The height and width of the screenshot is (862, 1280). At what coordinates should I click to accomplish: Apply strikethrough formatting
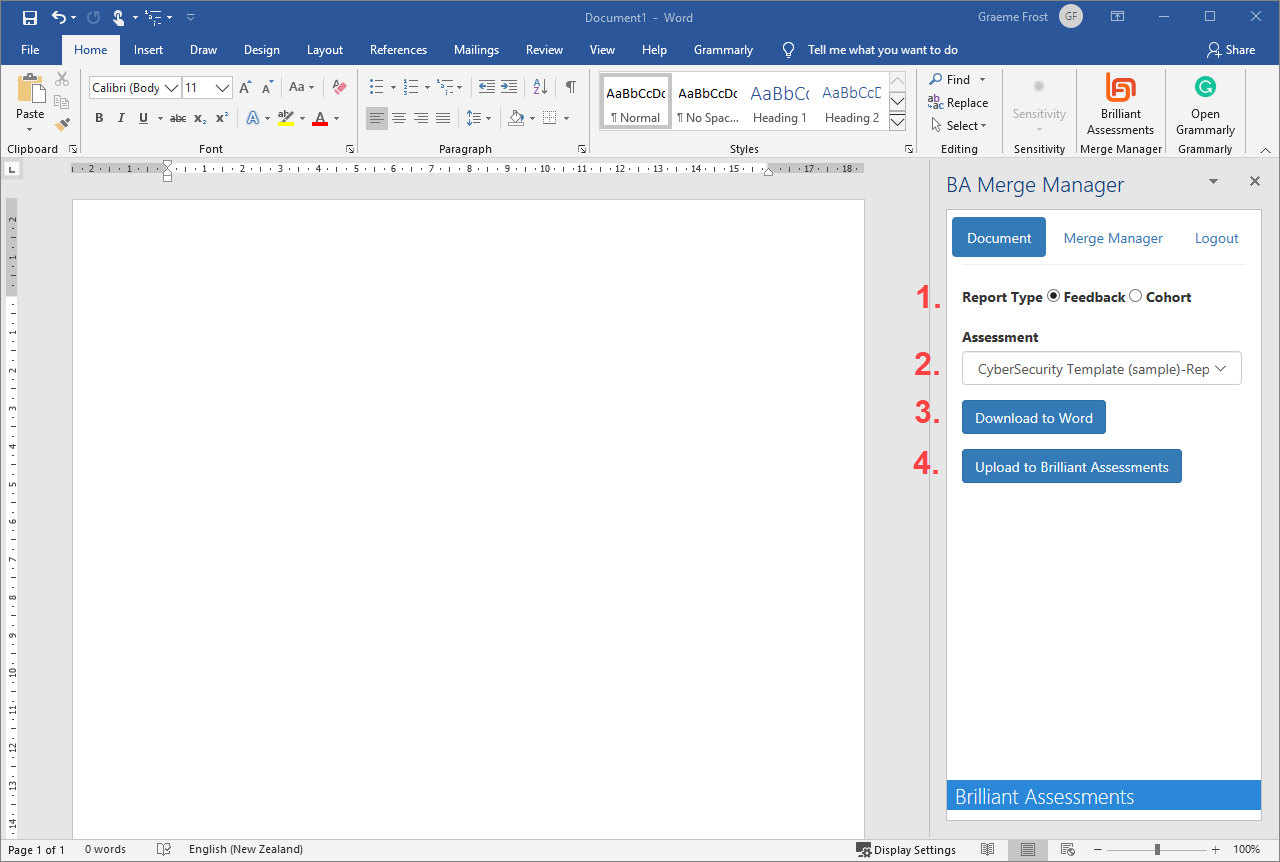click(x=177, y=118)
